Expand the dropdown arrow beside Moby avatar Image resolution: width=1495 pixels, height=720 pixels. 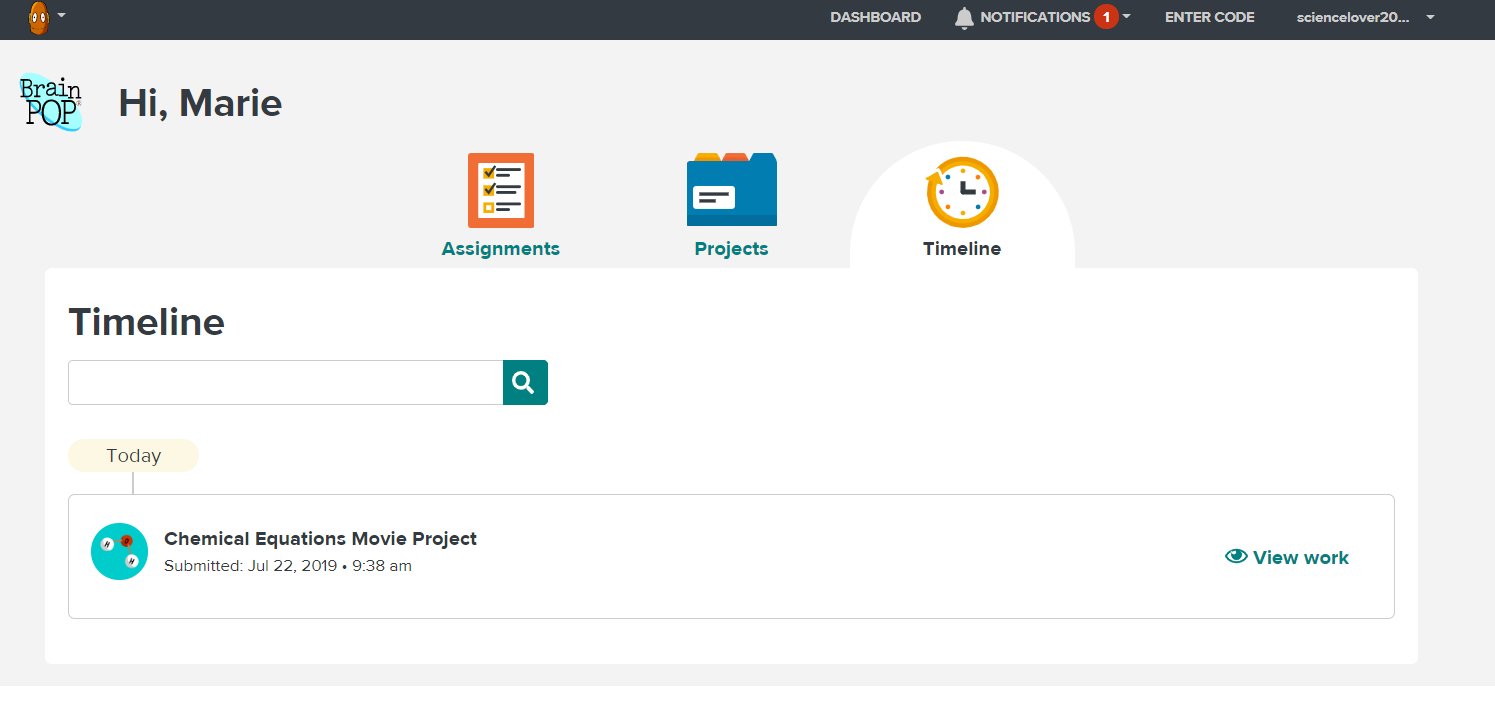[62, 16]
